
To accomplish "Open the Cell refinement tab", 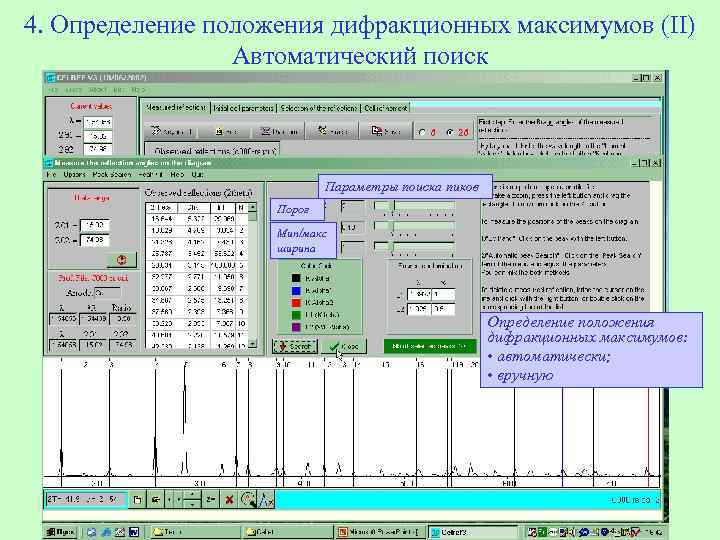I will point(385,108).
